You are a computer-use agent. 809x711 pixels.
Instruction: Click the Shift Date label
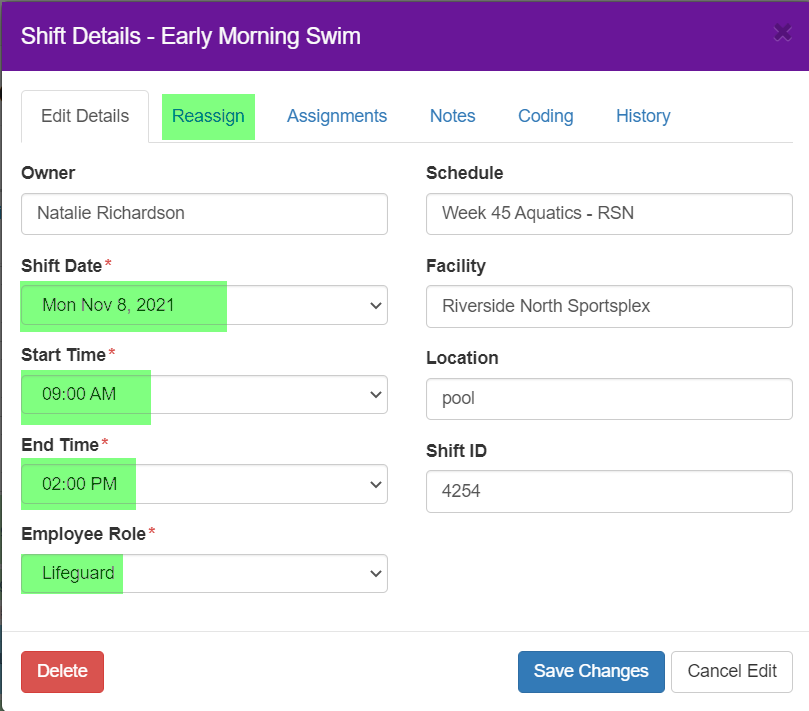61,266
